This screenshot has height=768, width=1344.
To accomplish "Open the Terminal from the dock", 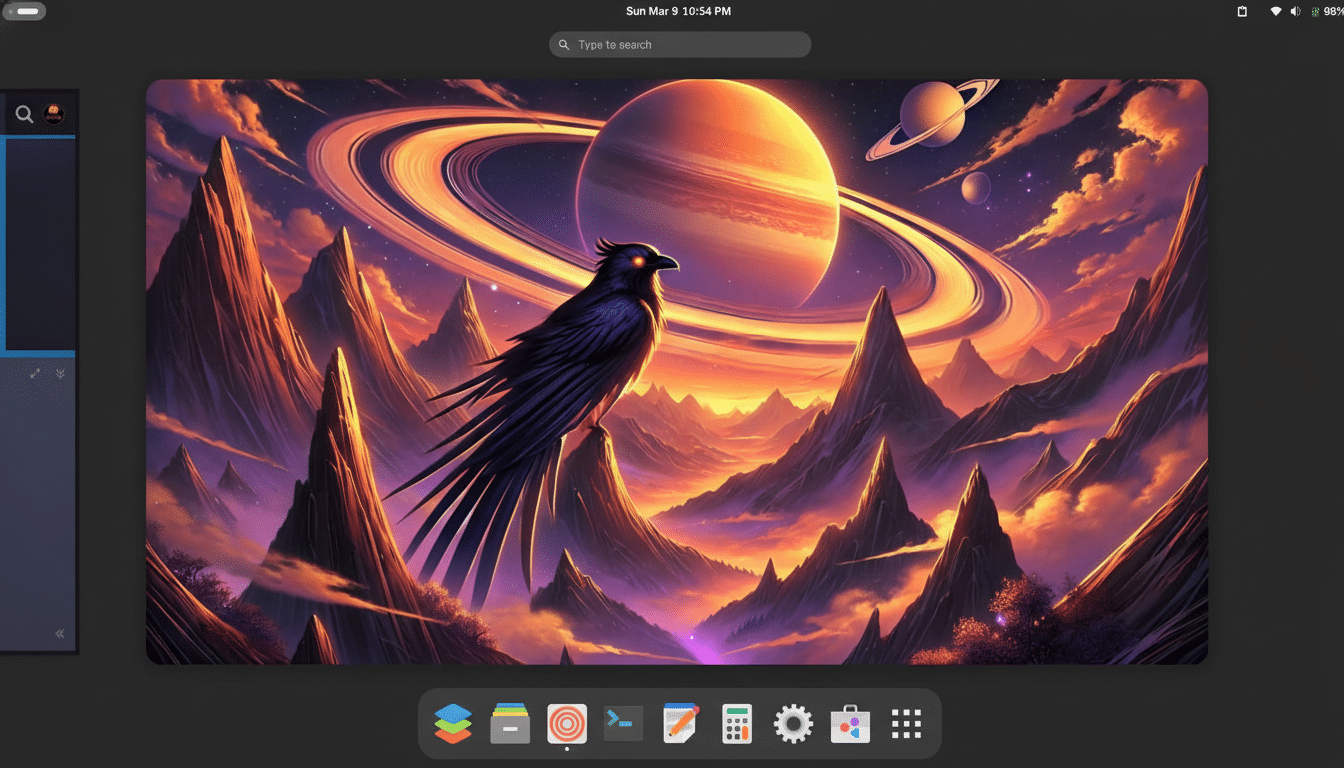I will [623, 722].
